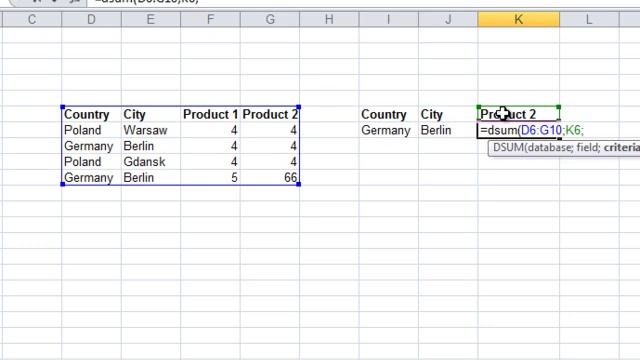Click the field argument in DSUM tooltip
This screenshot has width=640, height=360.
coord(586,147)
